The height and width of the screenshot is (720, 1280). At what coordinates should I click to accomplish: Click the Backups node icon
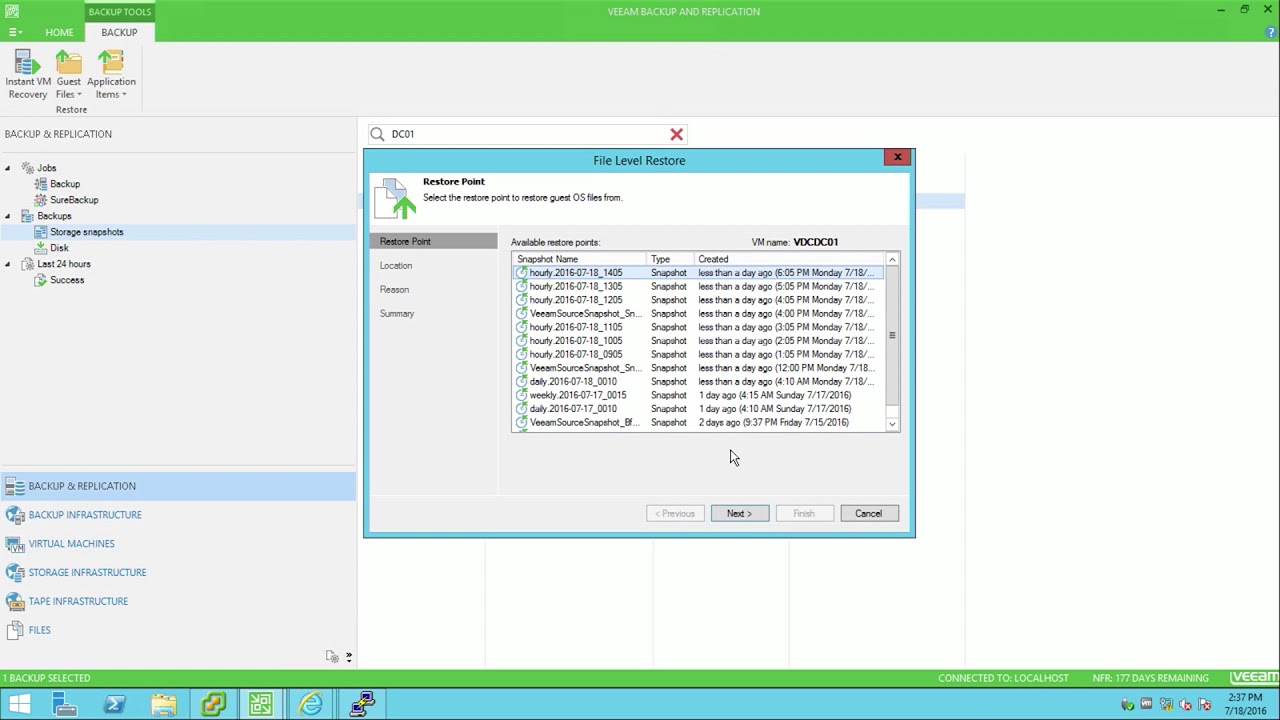(x=28, y=216)
